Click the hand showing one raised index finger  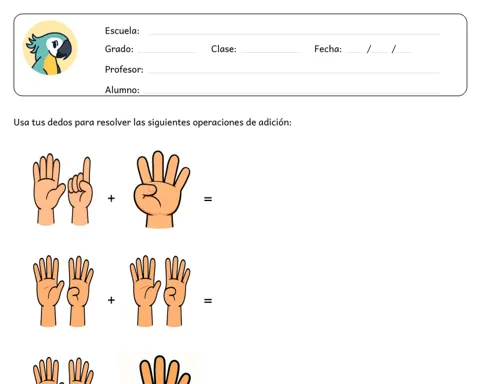80,191
